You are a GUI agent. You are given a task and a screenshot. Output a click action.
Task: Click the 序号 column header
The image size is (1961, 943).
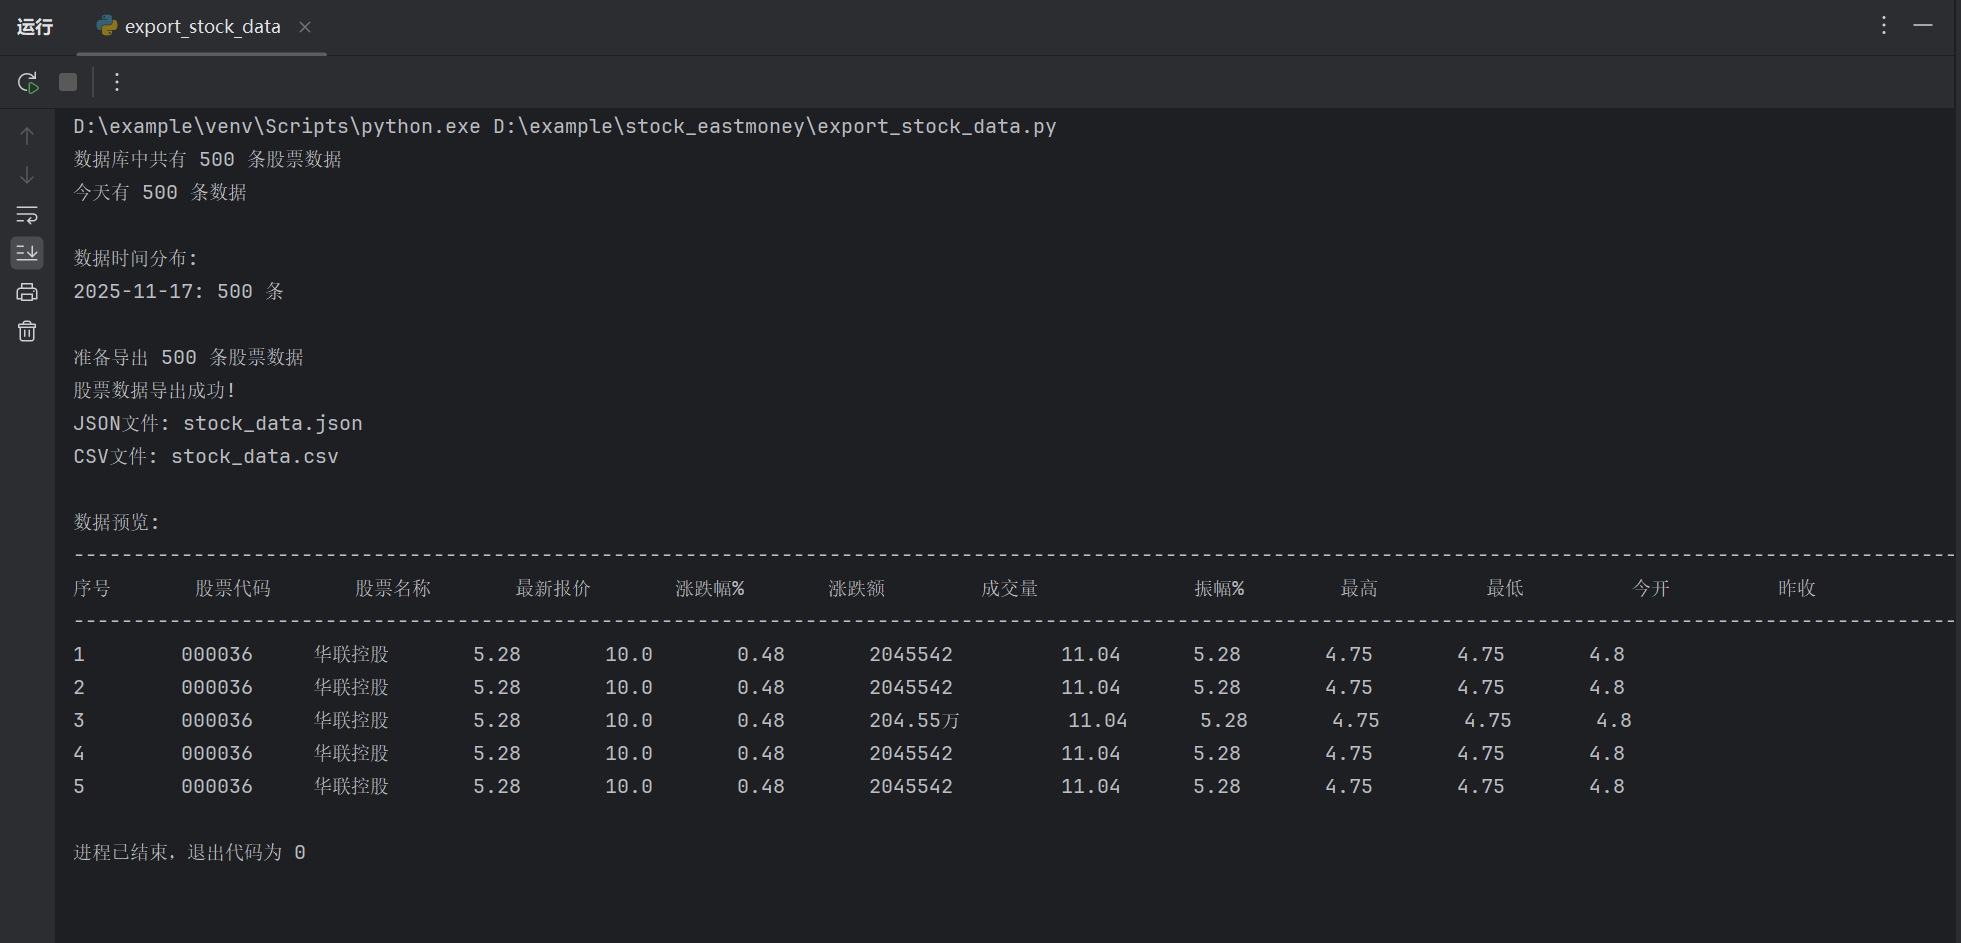92,588
